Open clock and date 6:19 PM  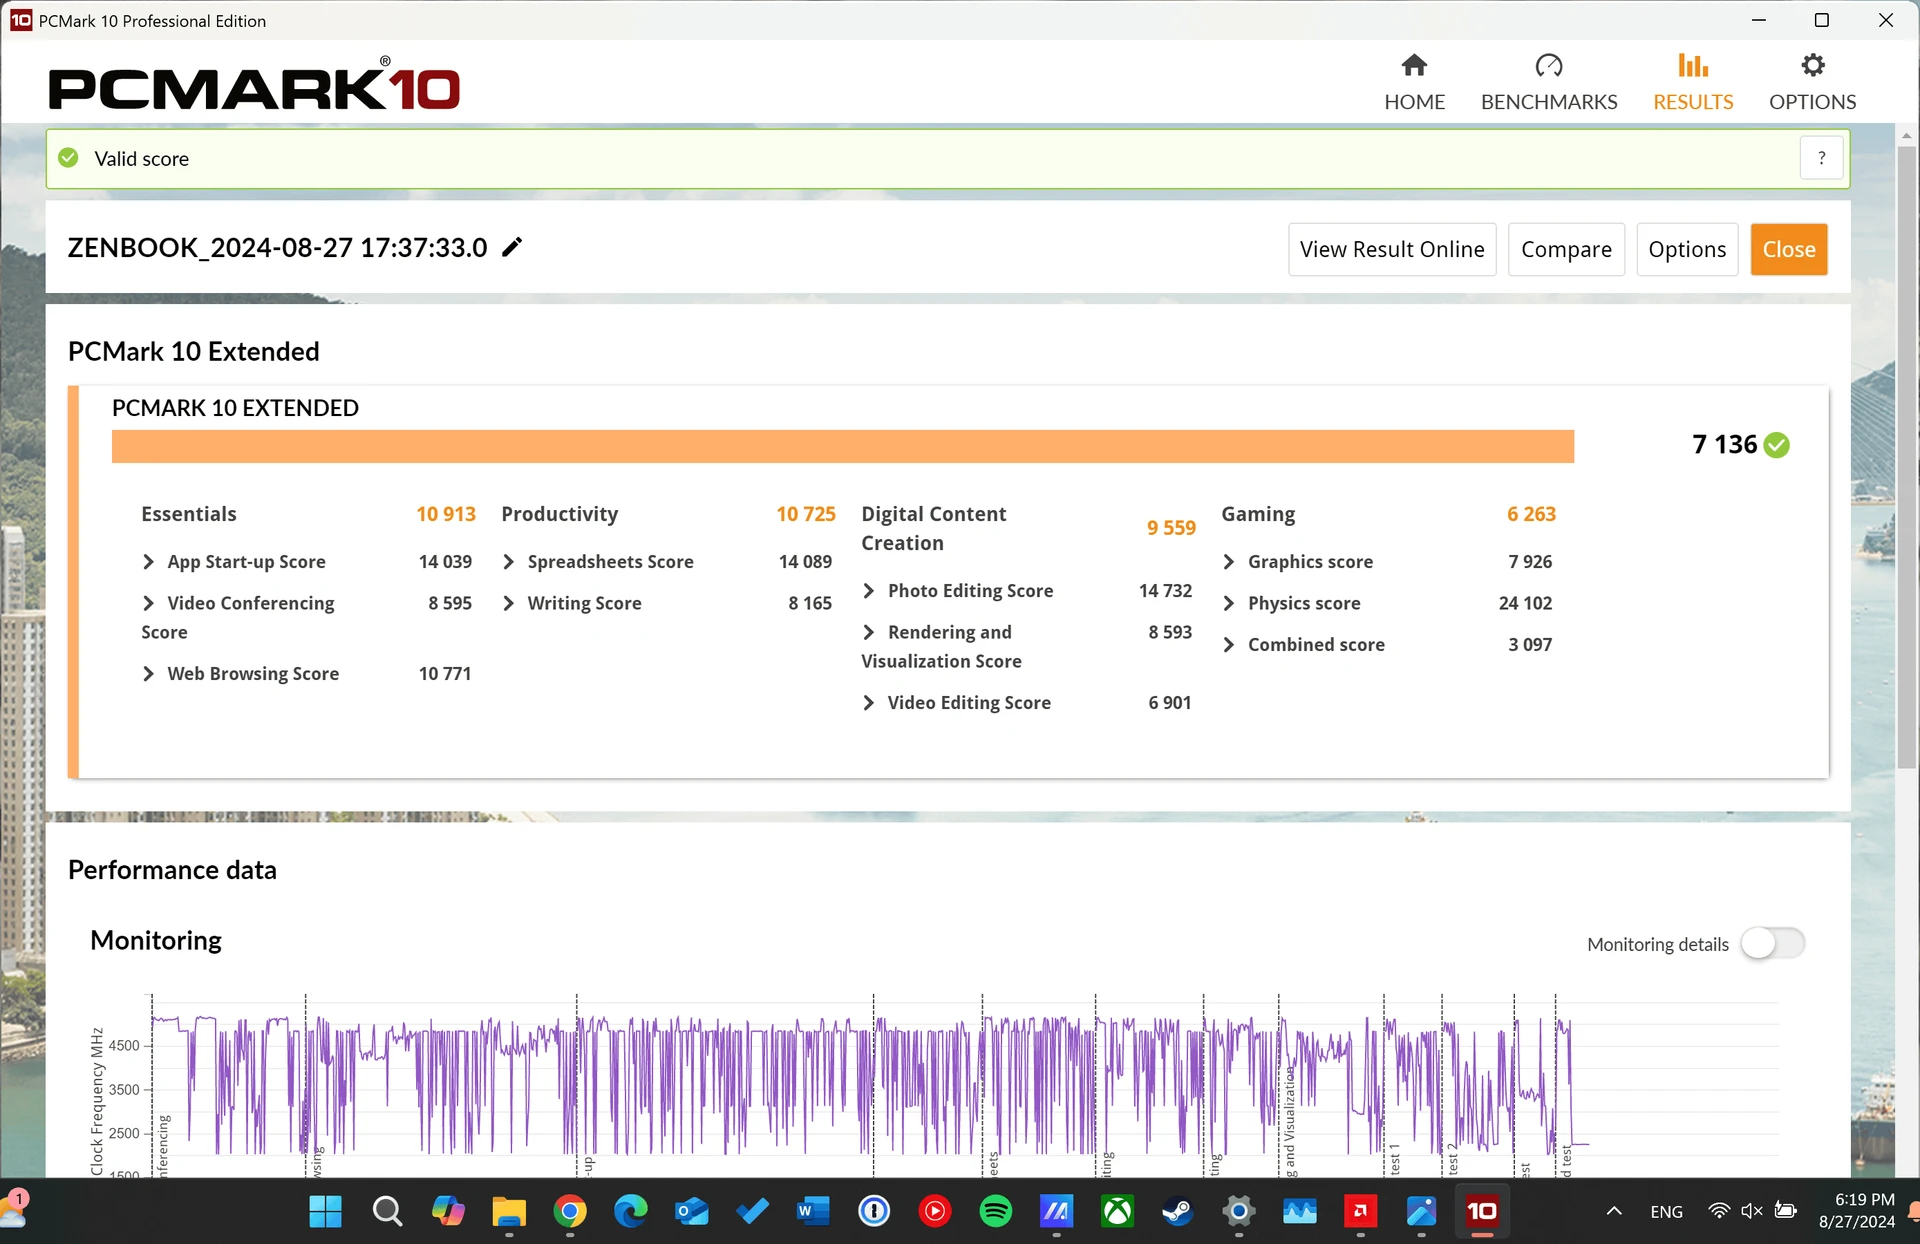[x=1857, y=1211]
